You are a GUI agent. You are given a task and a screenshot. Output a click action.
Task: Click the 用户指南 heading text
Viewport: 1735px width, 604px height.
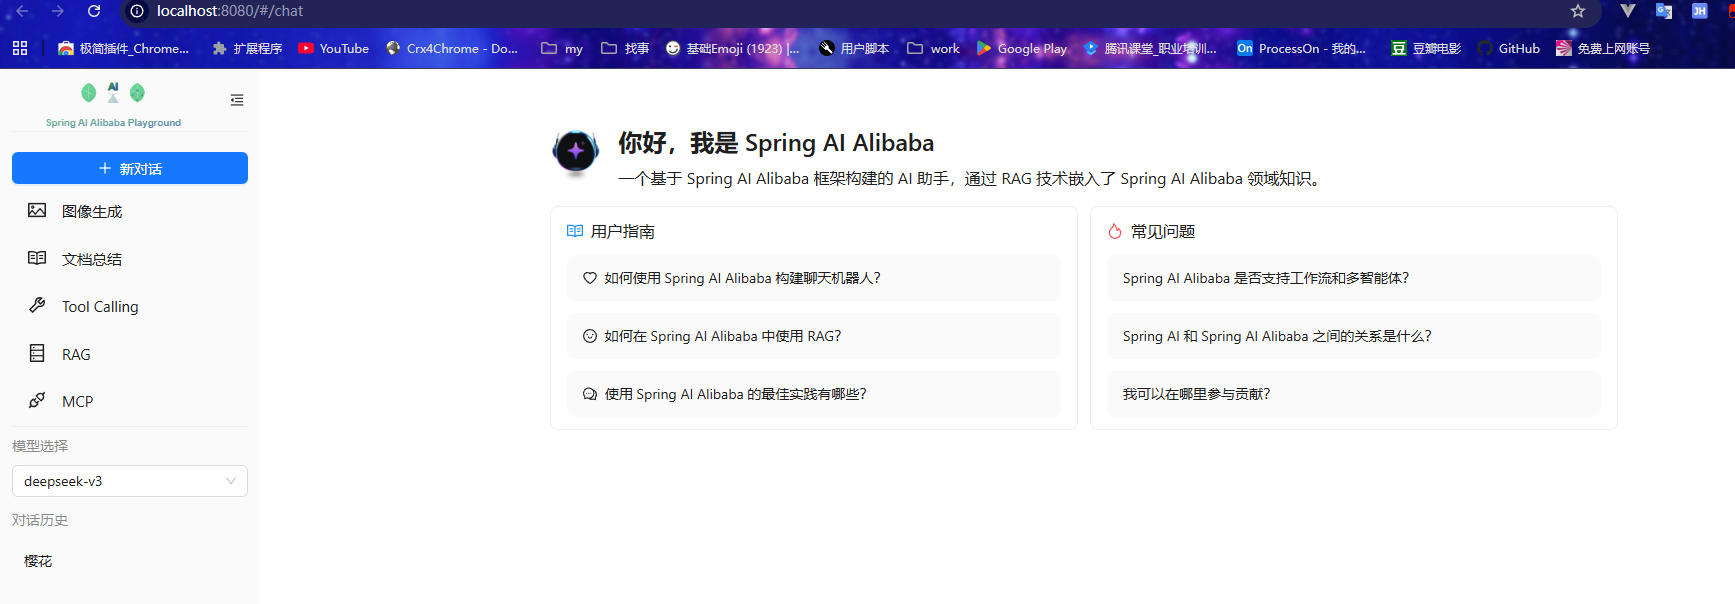[x=623, y=231]
